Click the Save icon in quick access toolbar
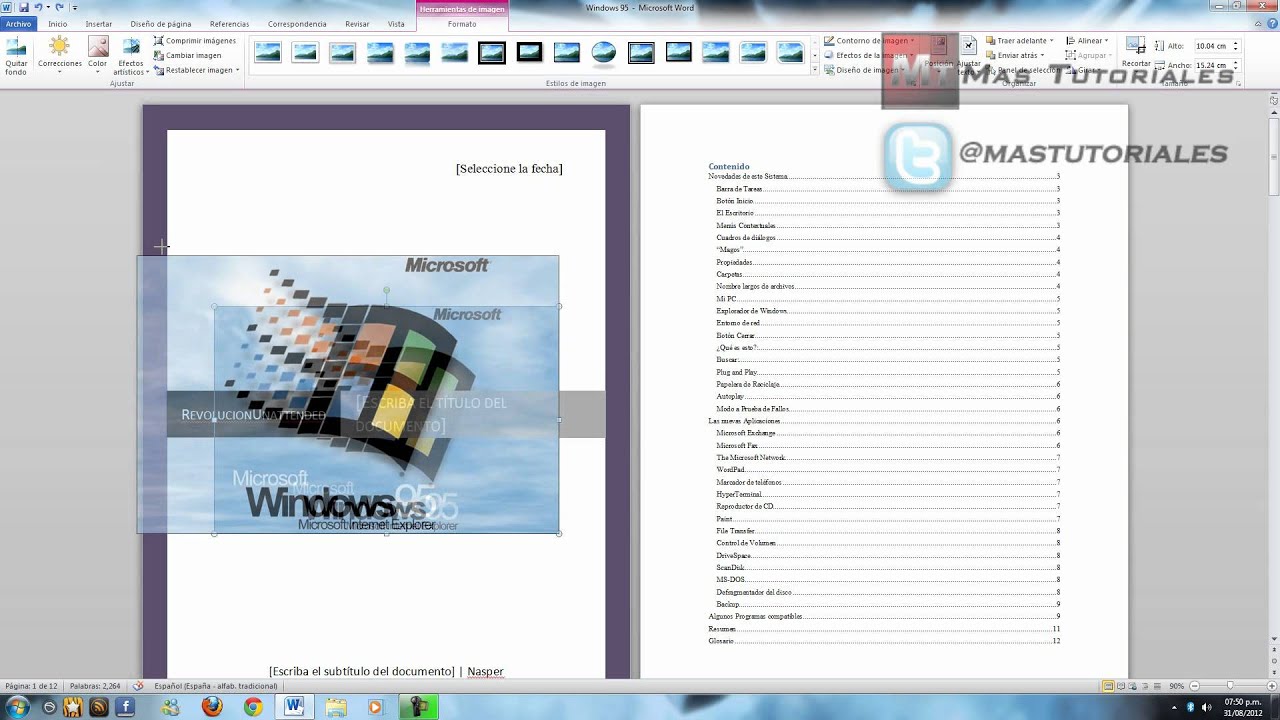 coord(24,7)
